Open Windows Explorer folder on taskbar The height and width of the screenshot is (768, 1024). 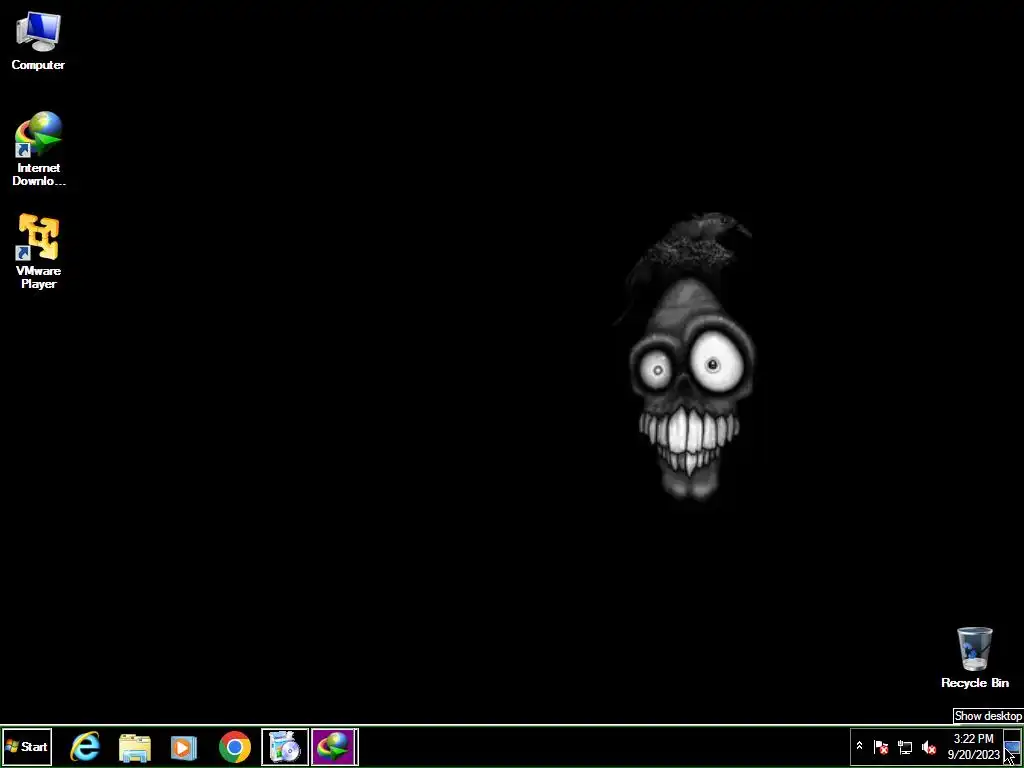[135, 747]
